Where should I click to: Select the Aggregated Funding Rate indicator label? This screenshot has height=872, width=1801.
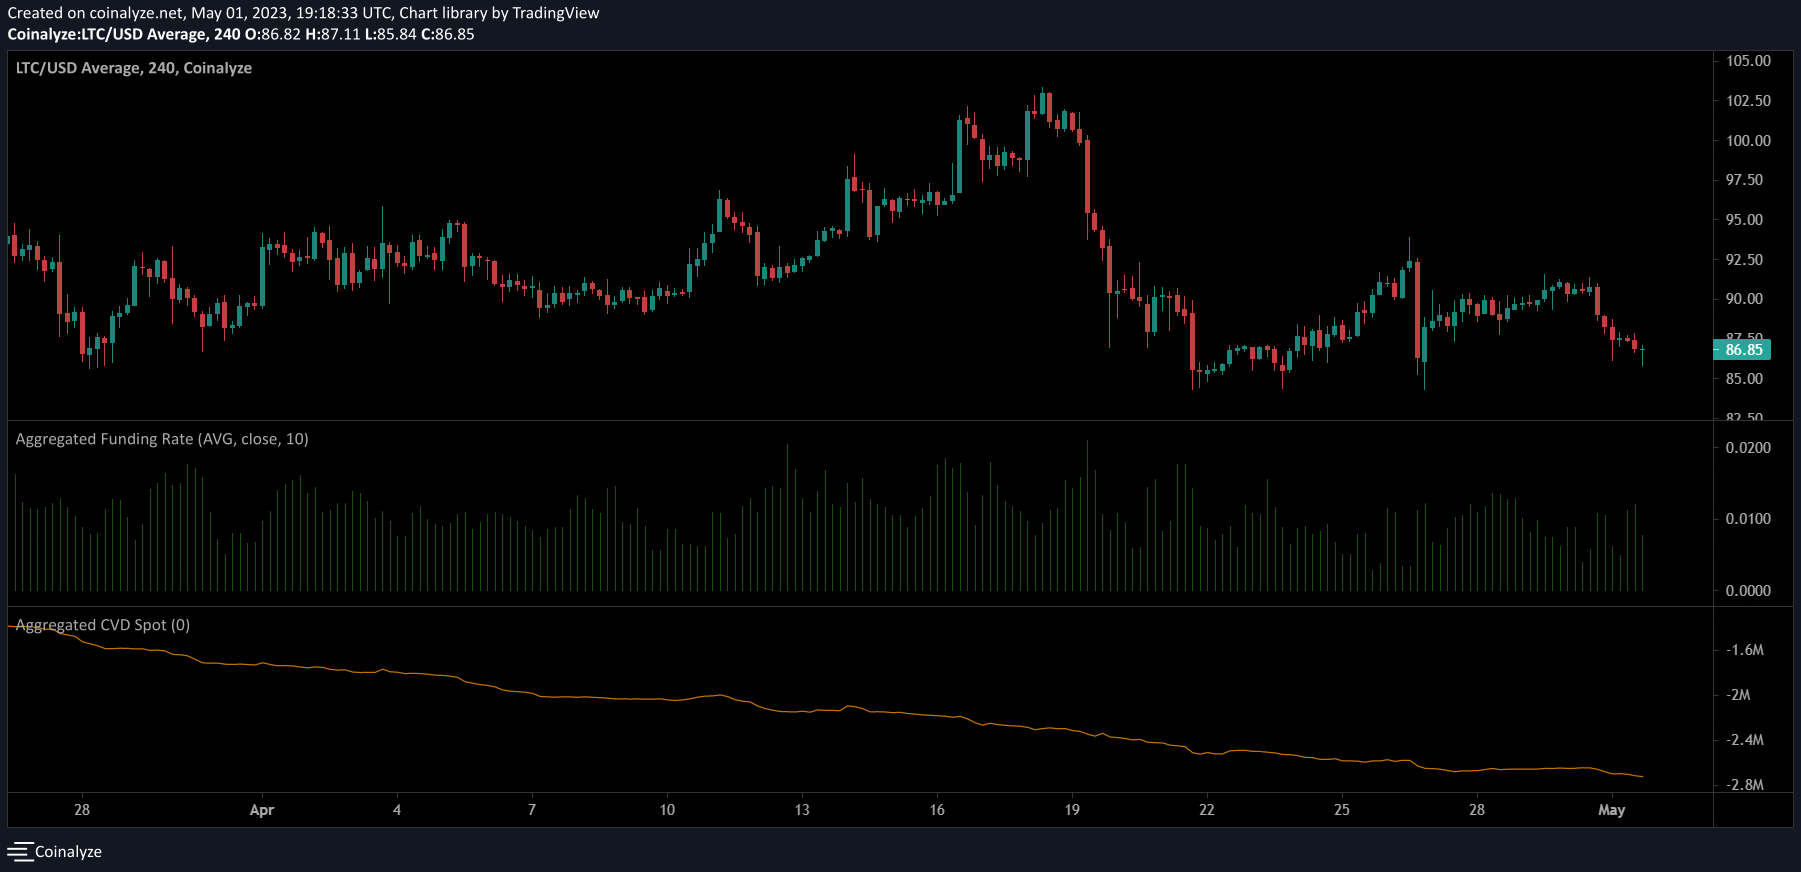[x=162, y=439]
